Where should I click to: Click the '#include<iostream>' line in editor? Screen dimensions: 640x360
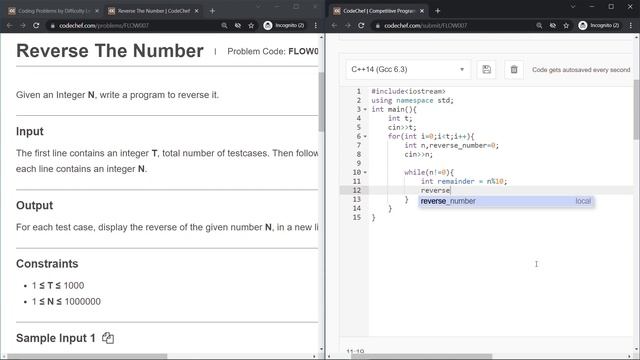[x=408, y=91]
